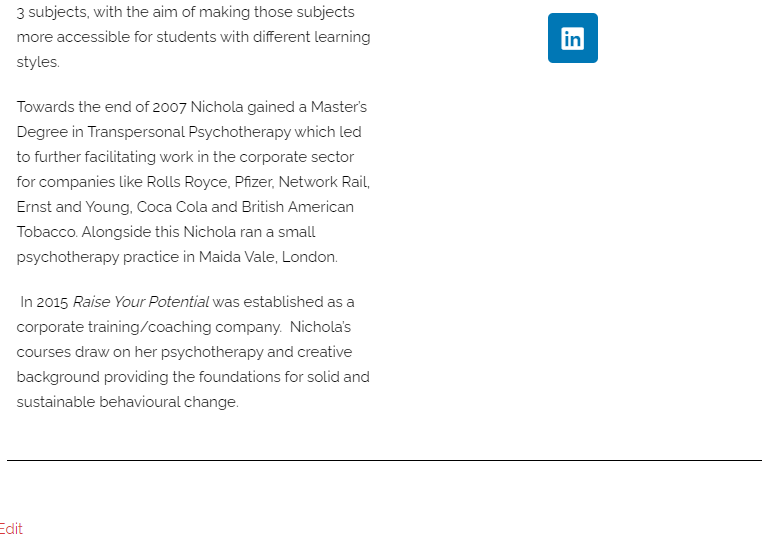
Task: Click the word "Pfizer"
Action: (251, 182)
